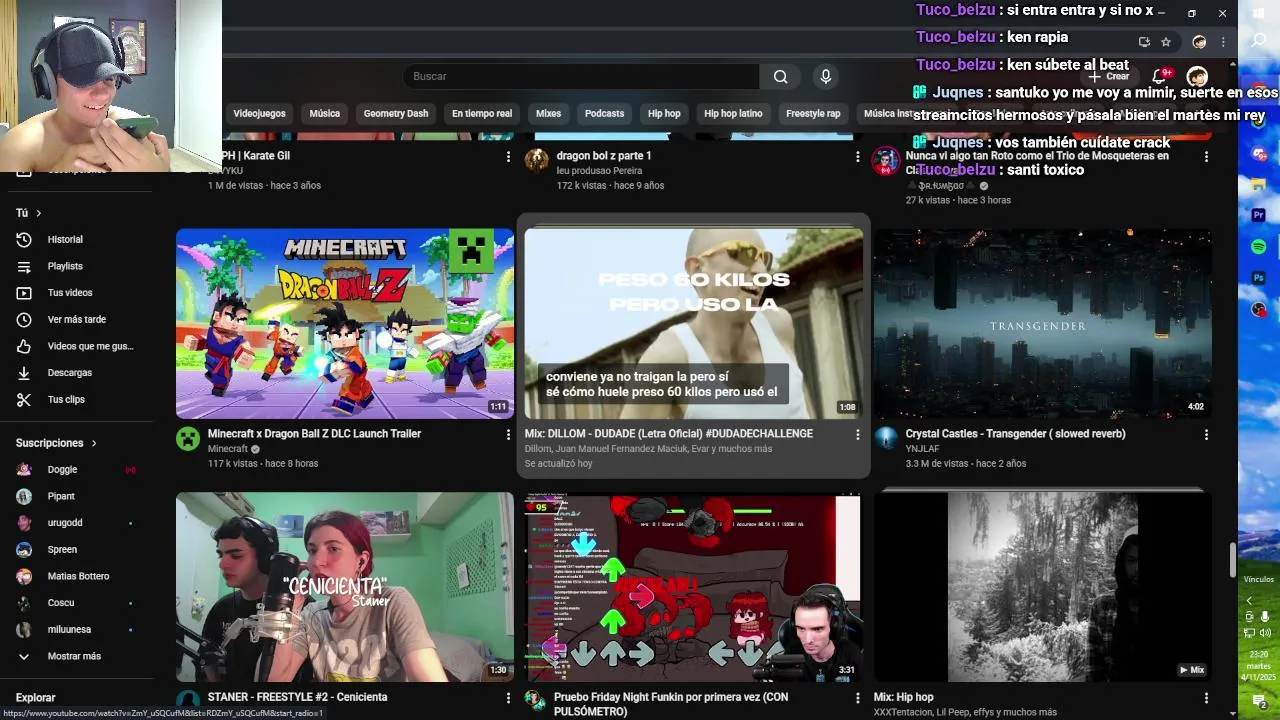Click the Playlists icon in sidebar
The width and height of the screenshot is (1280, 720).
24,266
